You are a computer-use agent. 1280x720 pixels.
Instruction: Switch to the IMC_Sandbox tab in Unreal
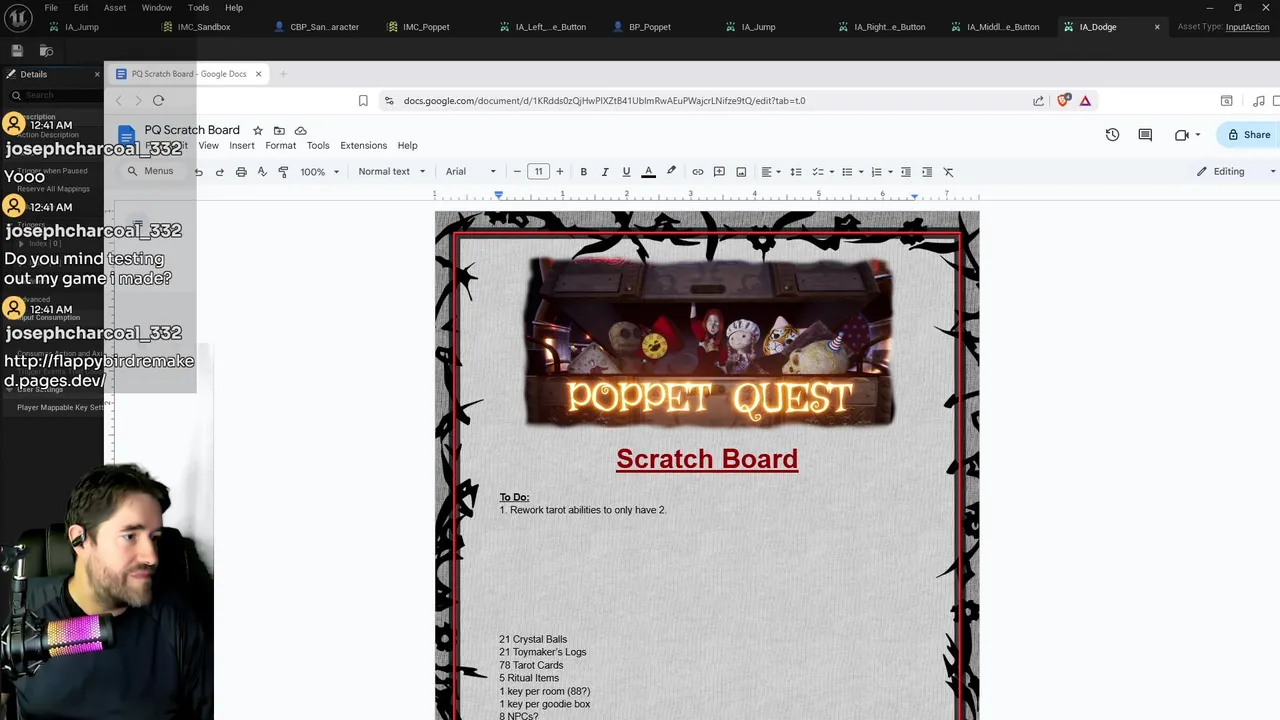point(204,27)
